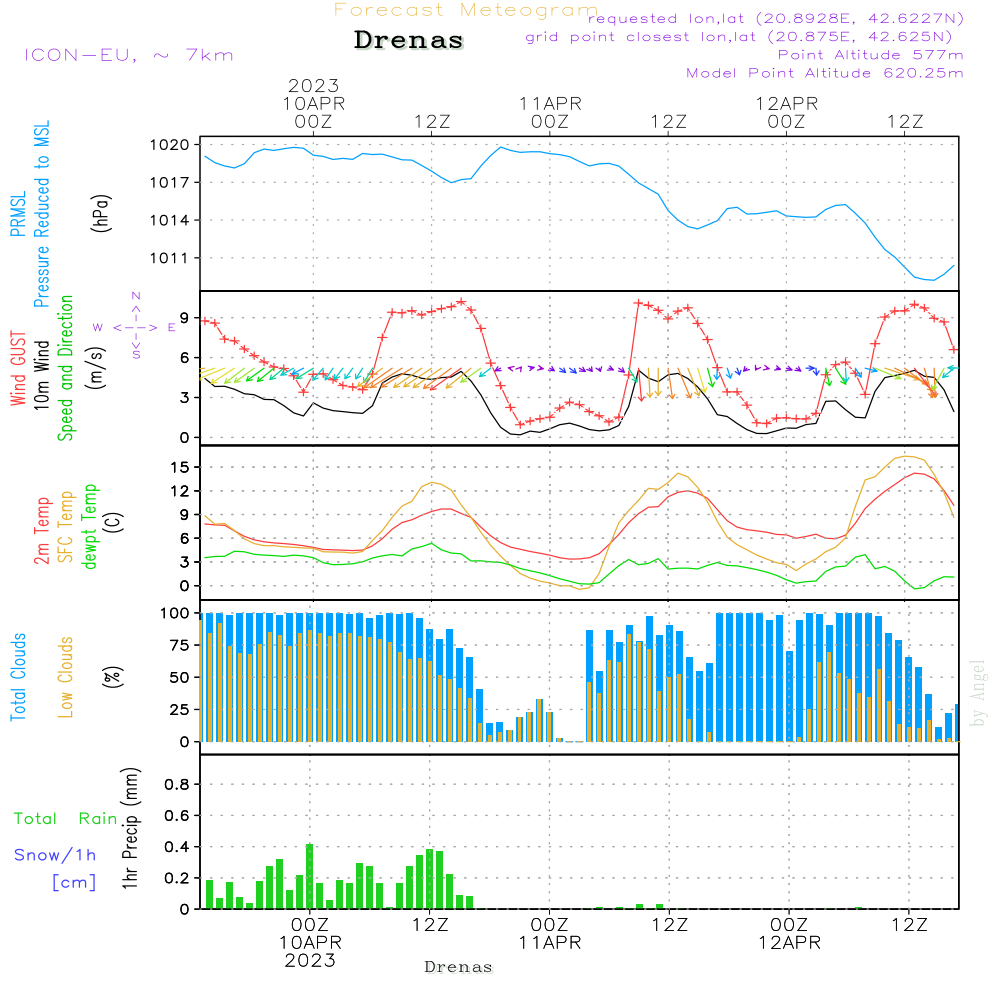The image size is (1000, 1000).
Task: Click the 12 value on the temperature axis
Action: click(180, 491)
